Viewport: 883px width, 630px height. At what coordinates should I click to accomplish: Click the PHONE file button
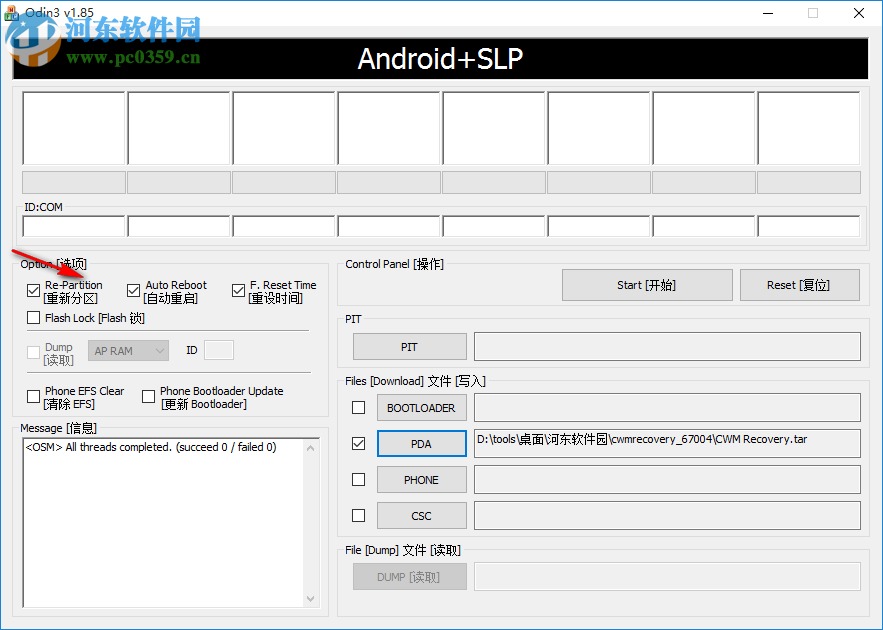point(421,479)
